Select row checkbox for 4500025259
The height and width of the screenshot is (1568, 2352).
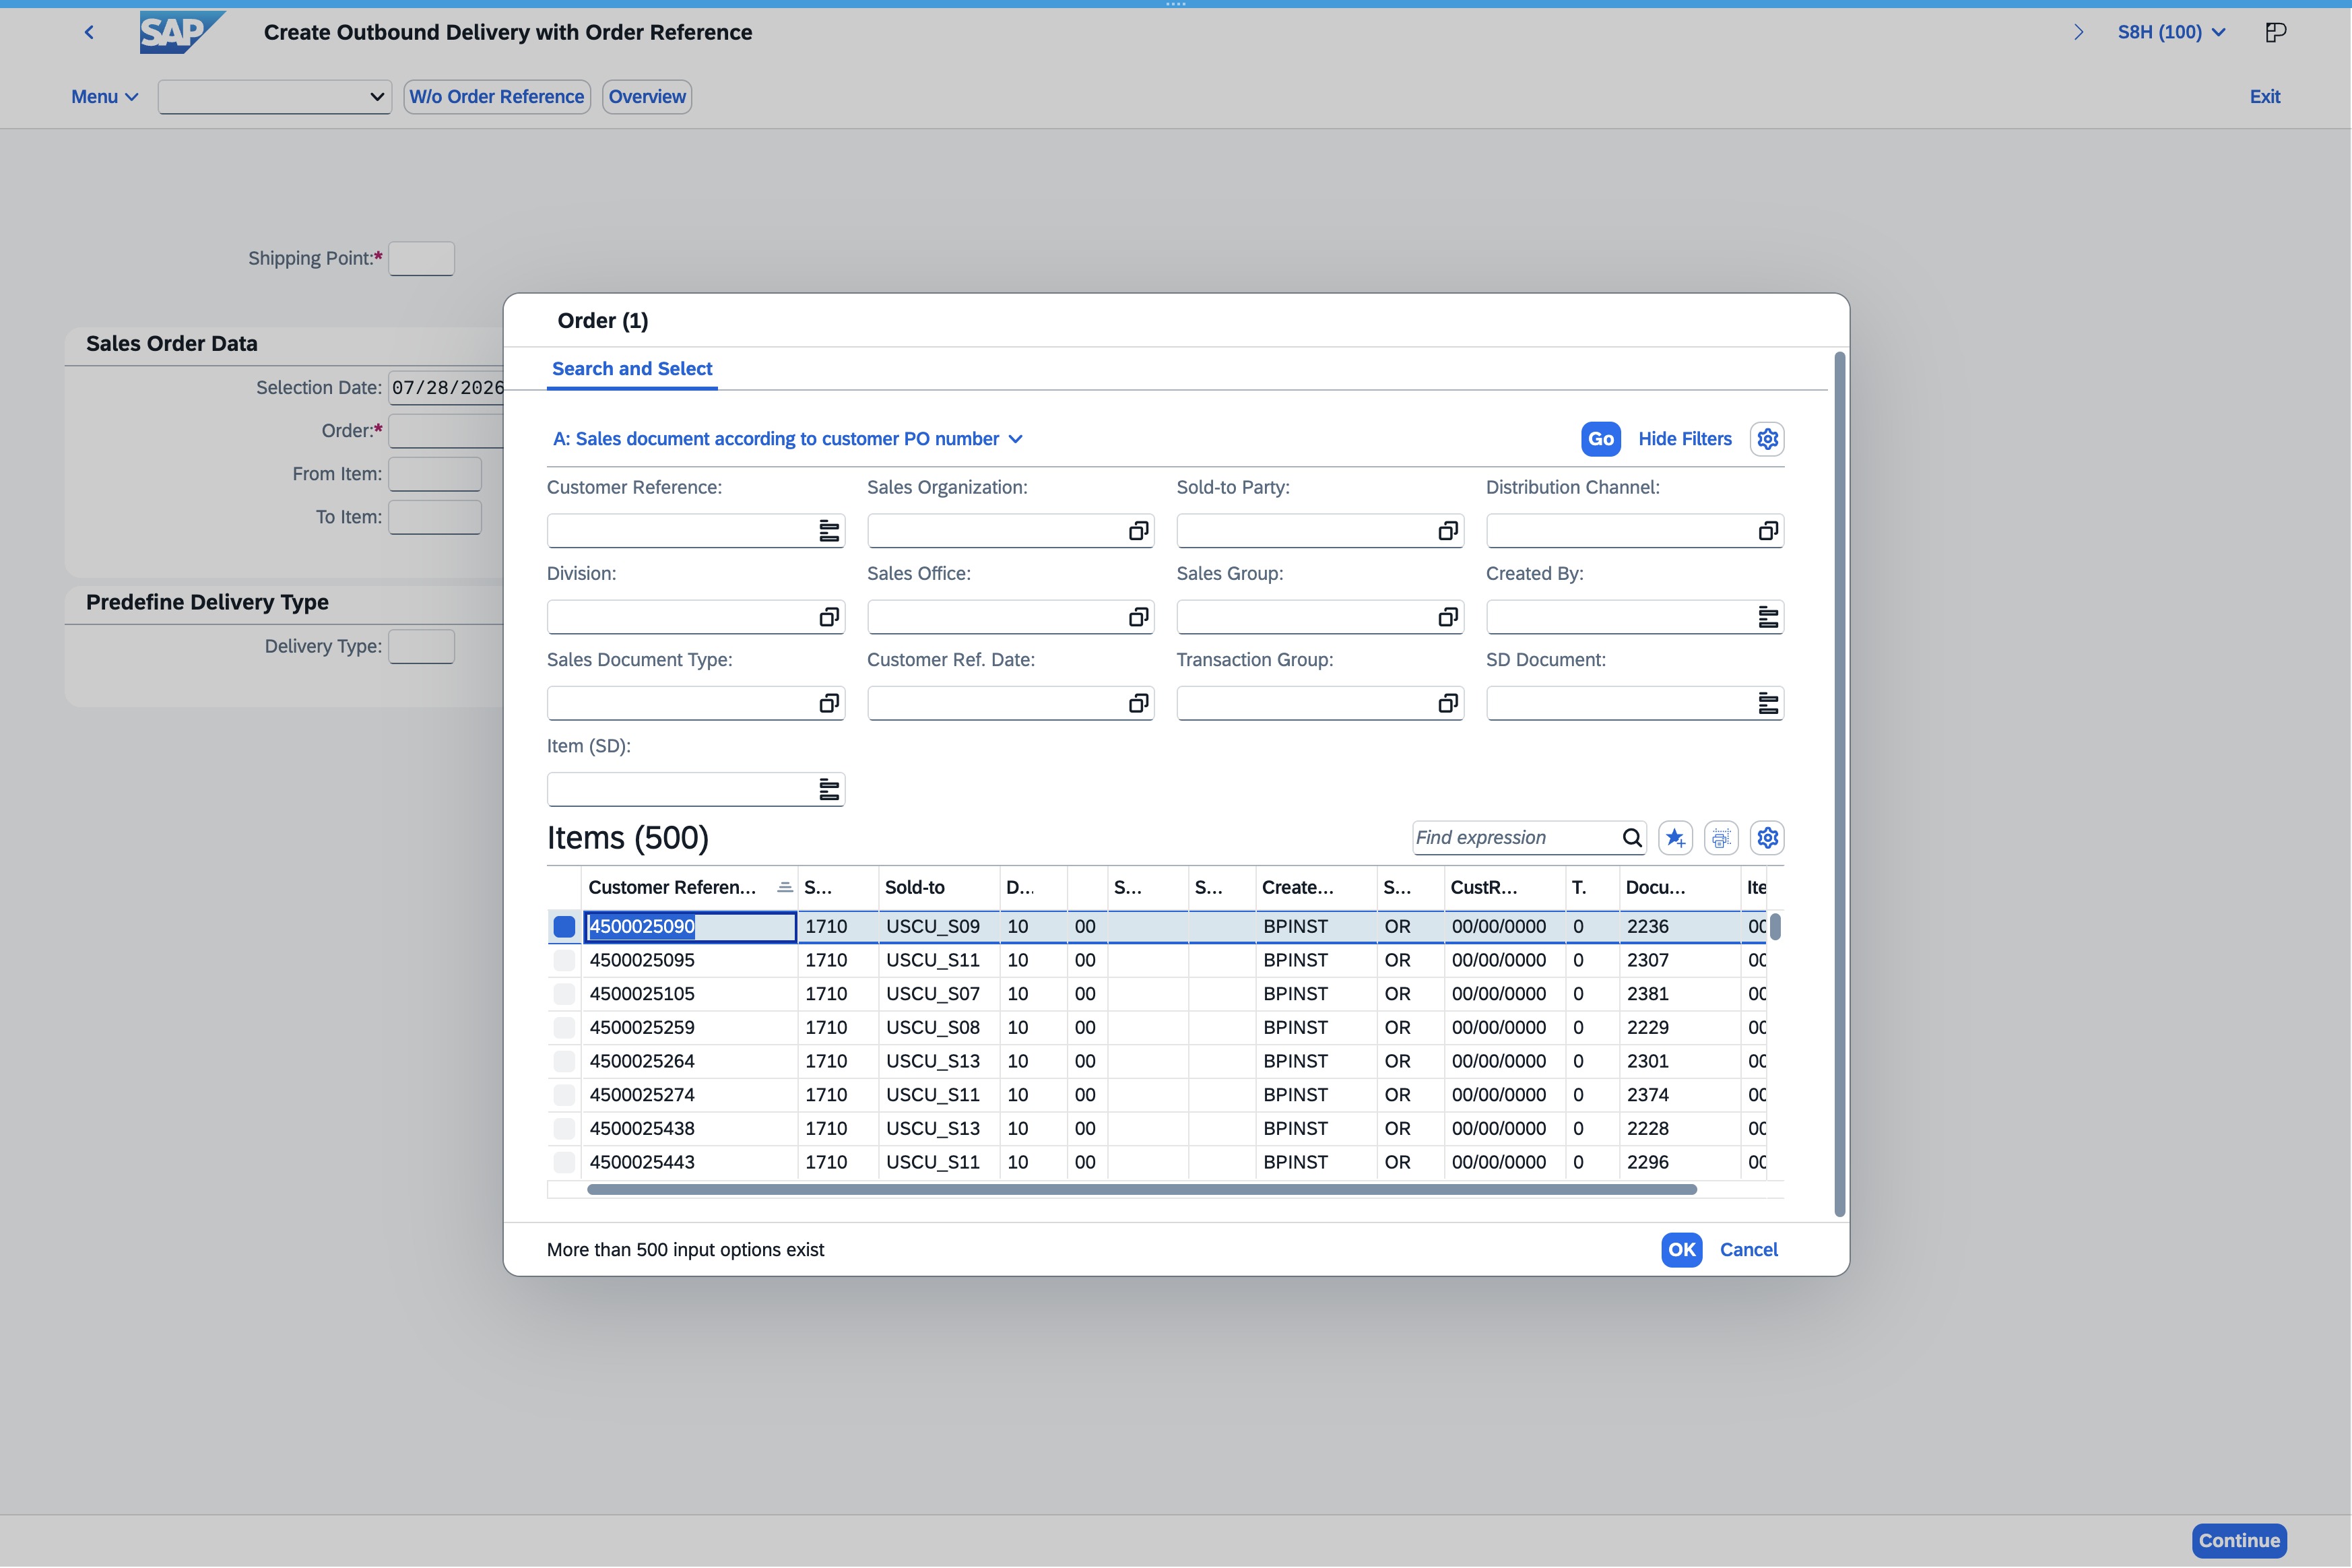point(564,1028)
